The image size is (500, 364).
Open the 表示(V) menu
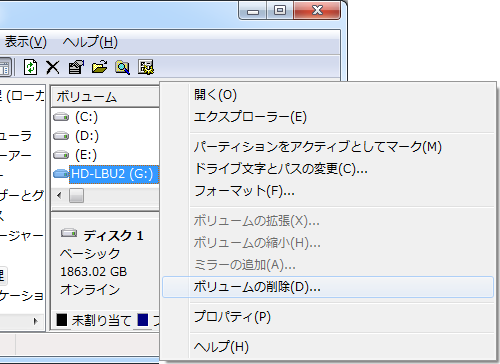pos(25,42)
